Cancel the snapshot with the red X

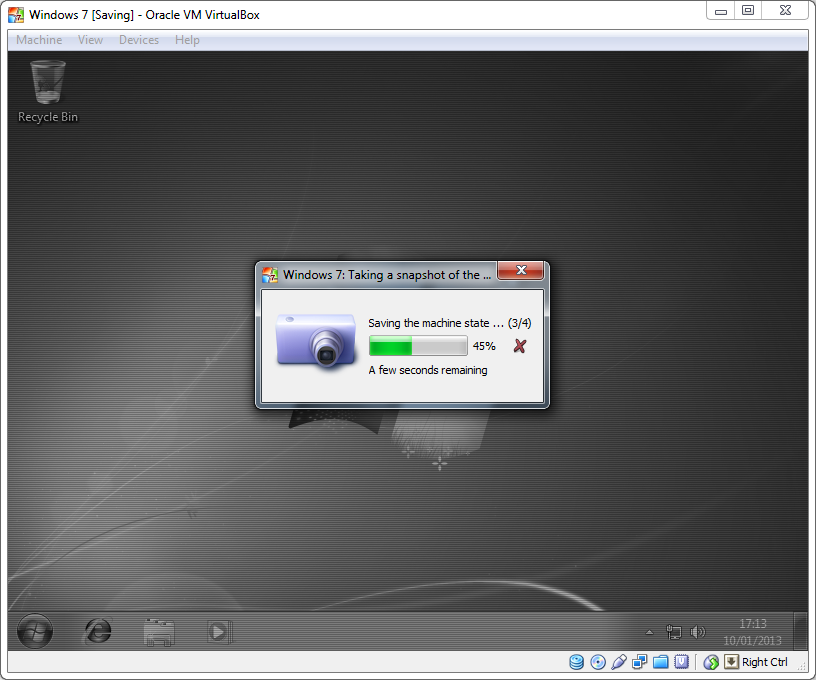[519, 346]
